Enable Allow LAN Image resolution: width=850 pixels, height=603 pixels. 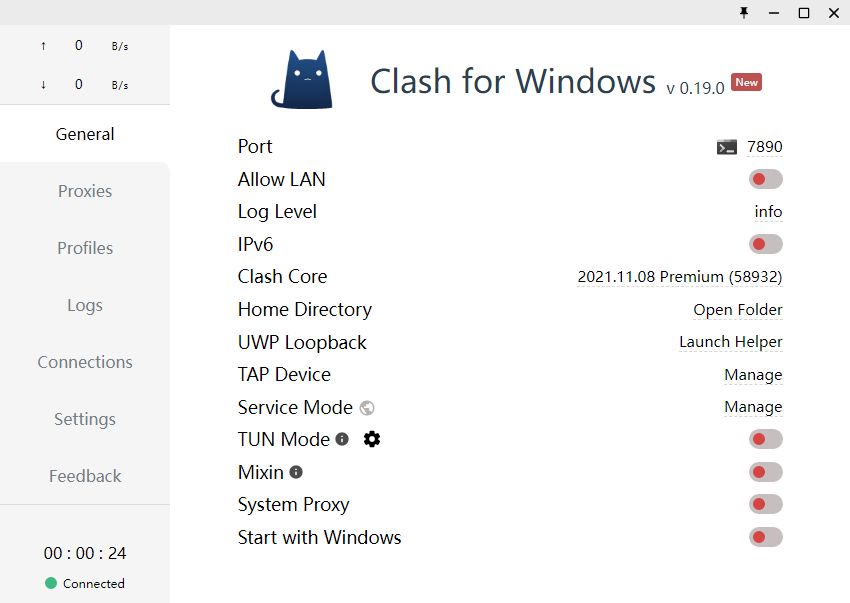pyautogui.click(x=765, y=178)
